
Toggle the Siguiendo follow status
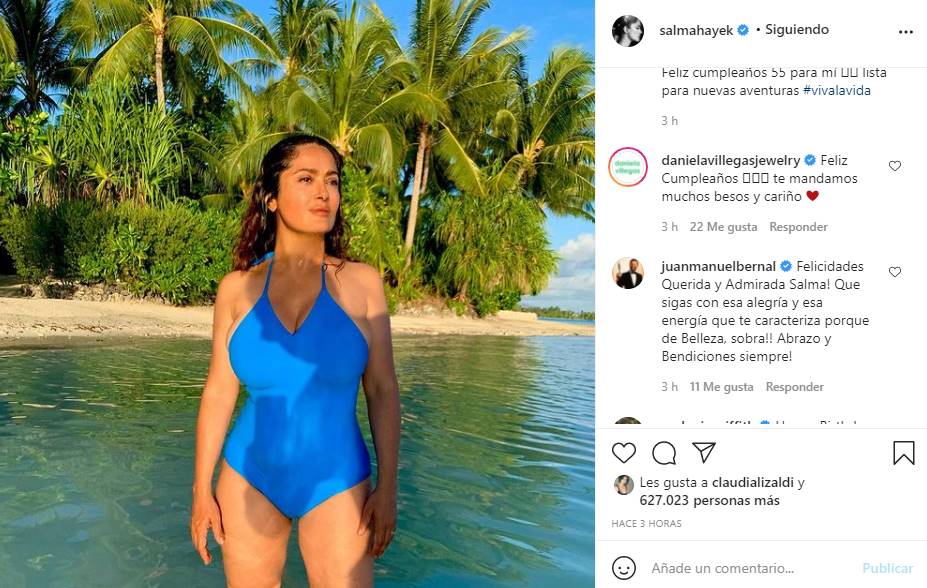coord(797,30)
